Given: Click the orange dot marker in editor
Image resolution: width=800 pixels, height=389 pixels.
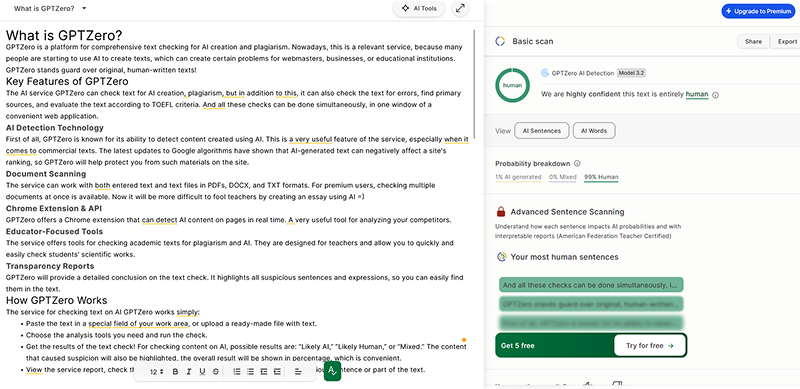Looking at the screenshot, I should (x=464, y=339).
